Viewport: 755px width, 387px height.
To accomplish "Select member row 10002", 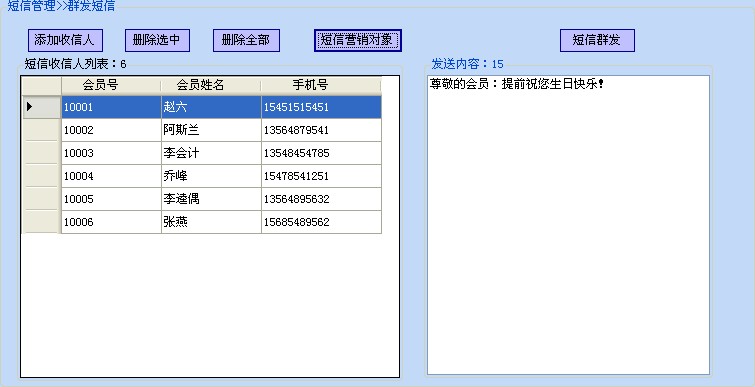I will pyautogui.click(x=202, y=130).
